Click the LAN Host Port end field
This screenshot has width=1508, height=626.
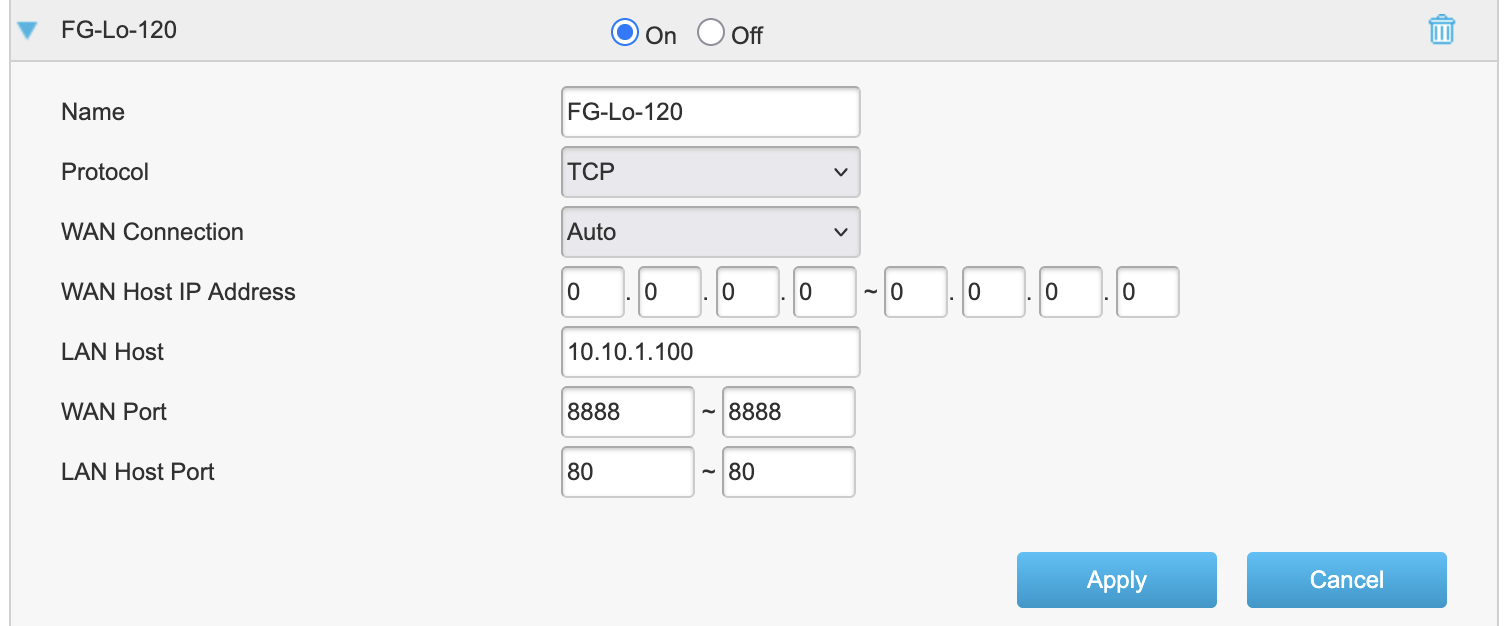pyautogui.click(x=788, y=472)
